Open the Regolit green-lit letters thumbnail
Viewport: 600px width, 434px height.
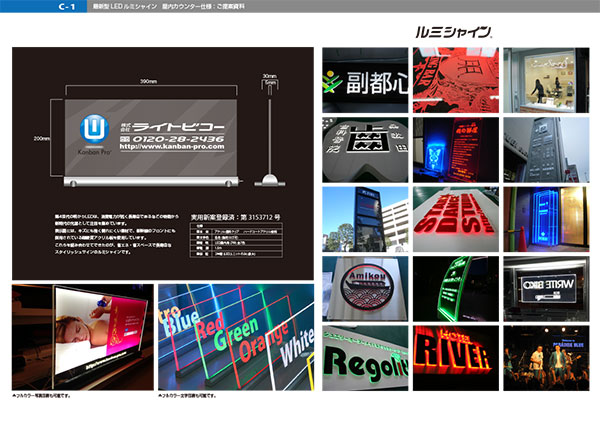pyautogui.click(x=365, y=358)
